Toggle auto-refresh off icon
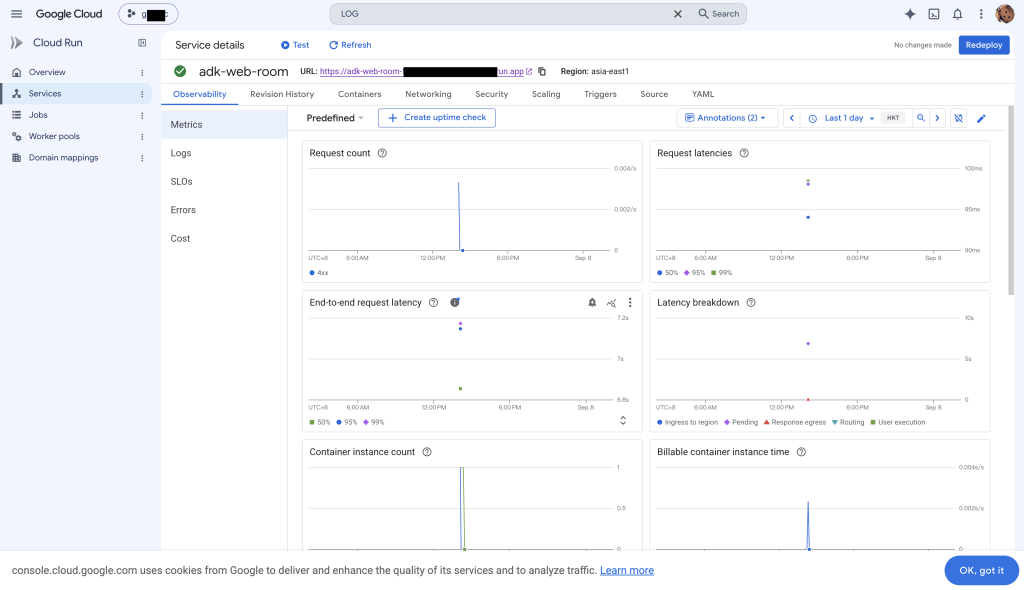The height and width of the screenshot is (590, 1024). (x=958, y=118)
